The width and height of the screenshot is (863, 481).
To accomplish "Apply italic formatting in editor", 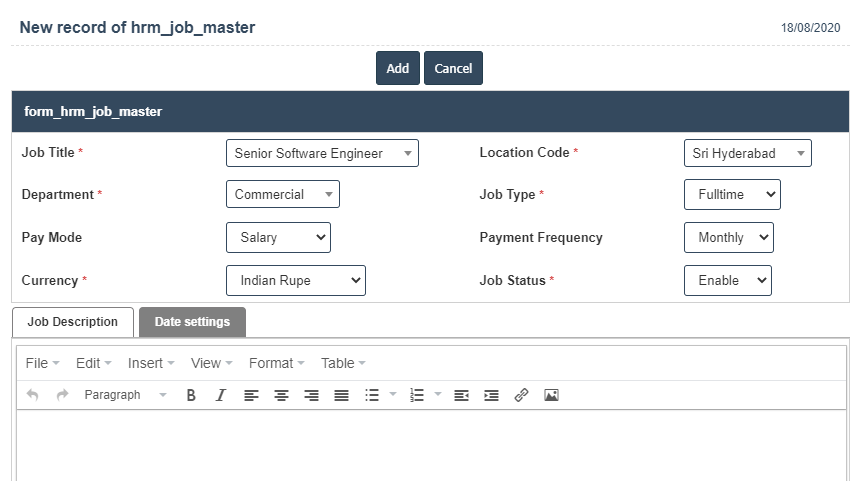I will click(221, 395).
